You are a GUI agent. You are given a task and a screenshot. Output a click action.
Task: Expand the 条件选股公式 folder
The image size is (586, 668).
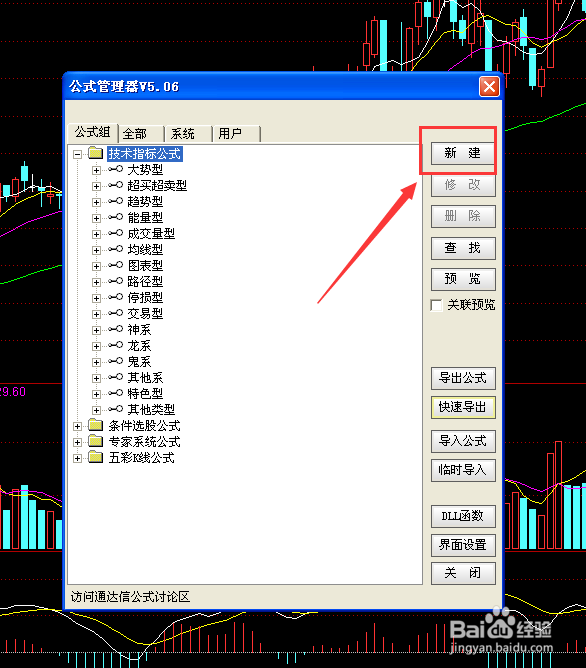(x=77, y=426)
